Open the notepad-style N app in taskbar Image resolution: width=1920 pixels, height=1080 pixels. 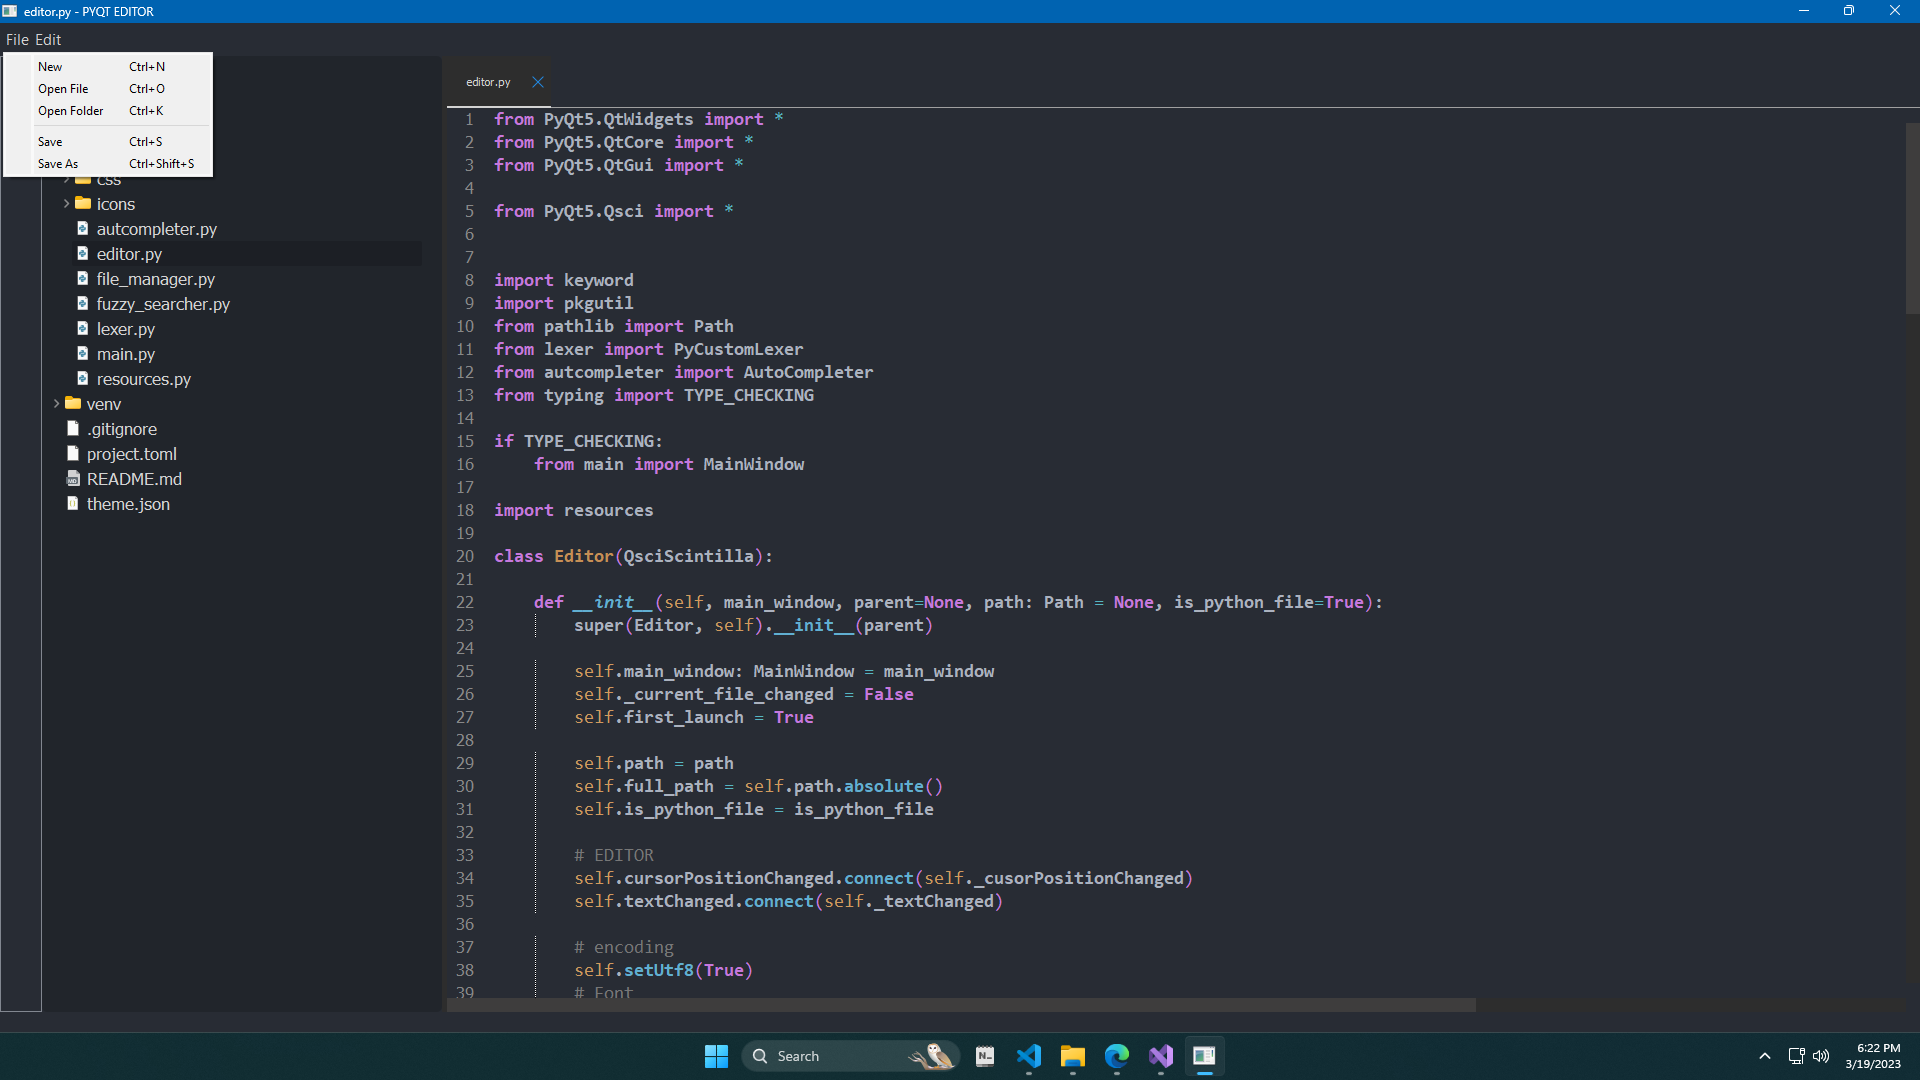point(985,1056)
